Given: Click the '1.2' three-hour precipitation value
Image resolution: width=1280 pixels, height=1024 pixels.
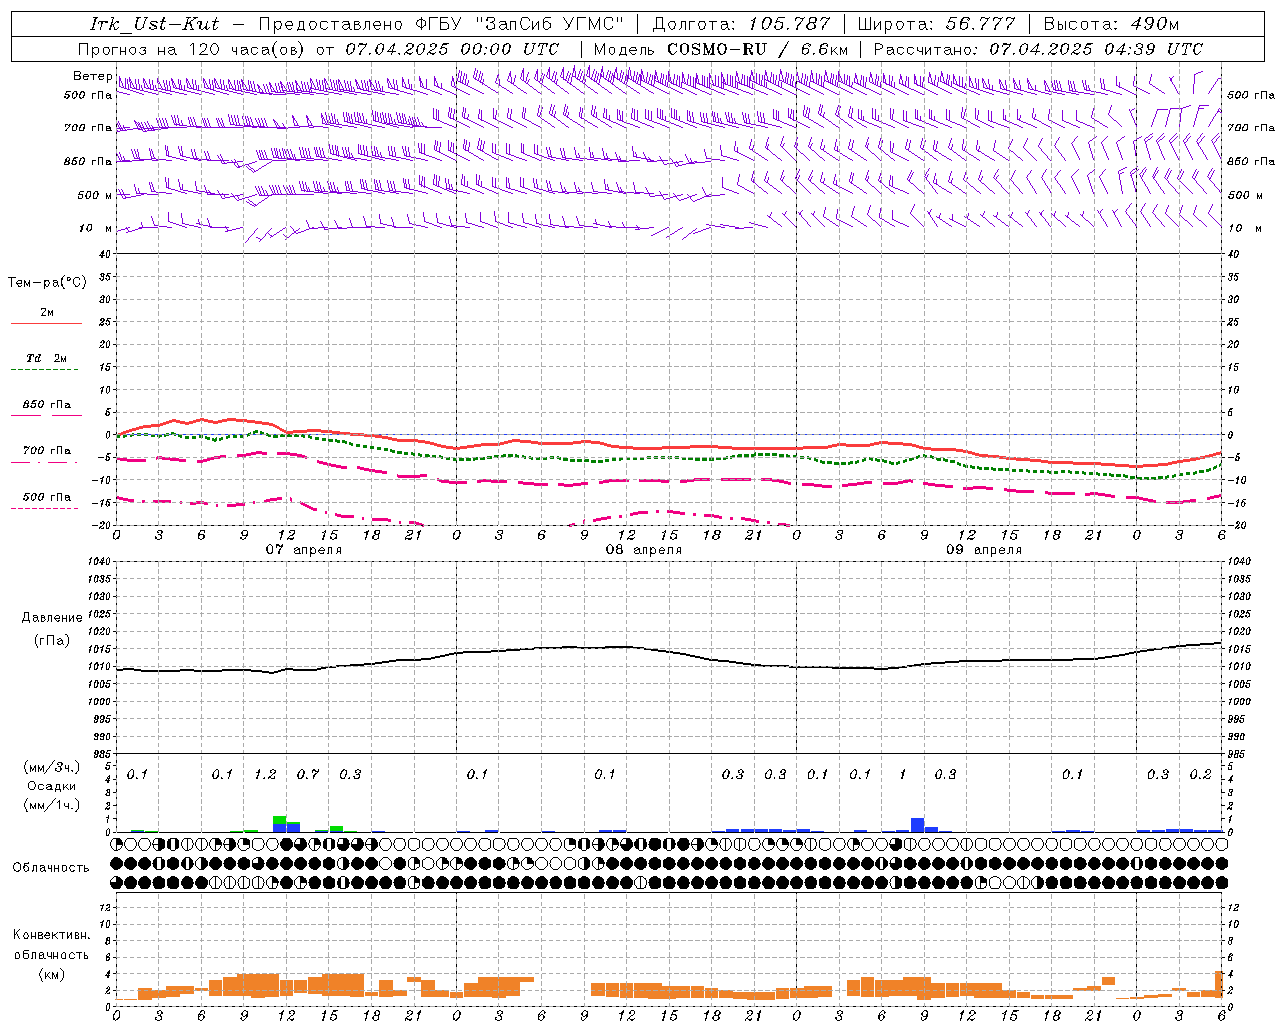Looking at the screenshot, I should pyautogui.click(x=265, y=774).
